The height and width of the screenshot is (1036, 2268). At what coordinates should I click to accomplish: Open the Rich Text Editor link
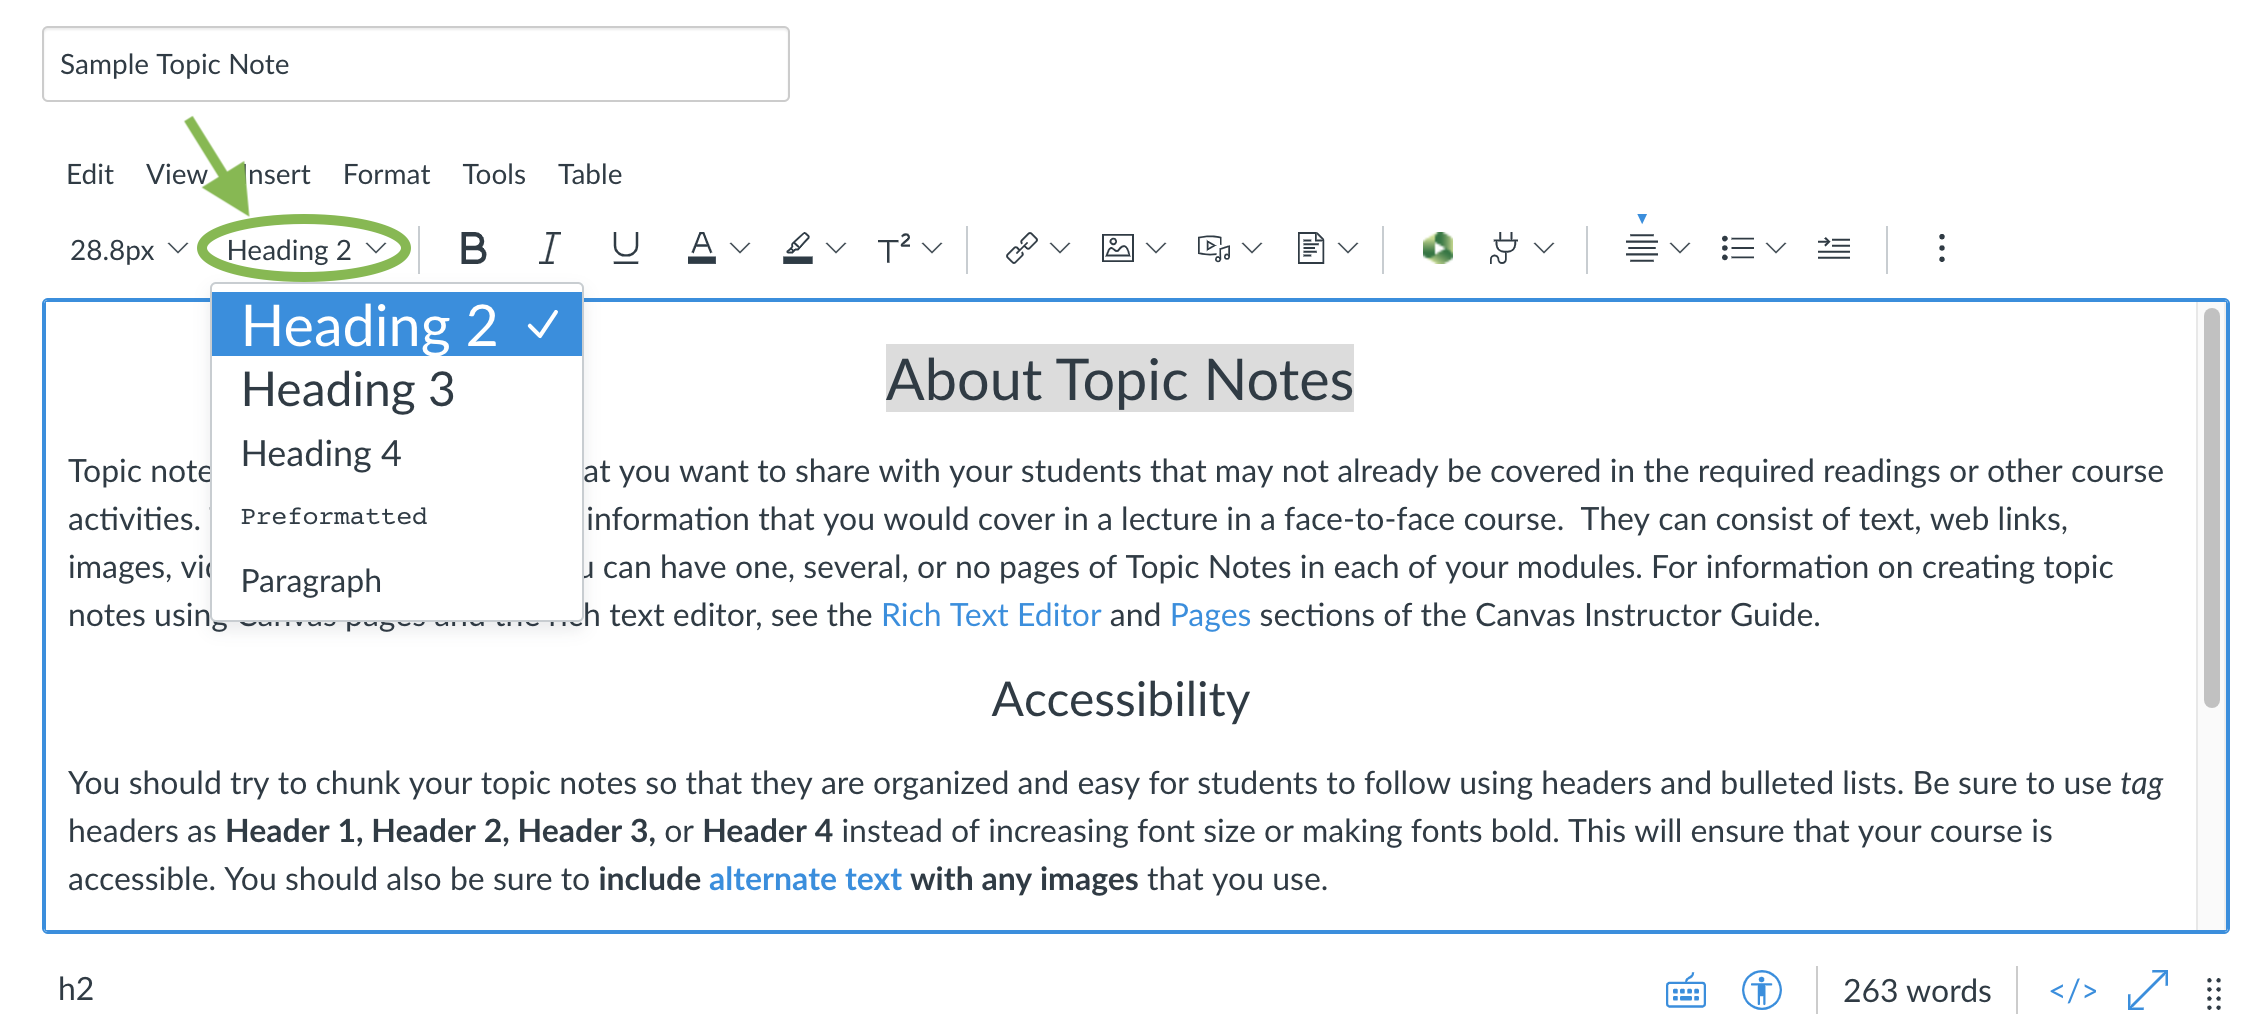(x=991, y=615)
